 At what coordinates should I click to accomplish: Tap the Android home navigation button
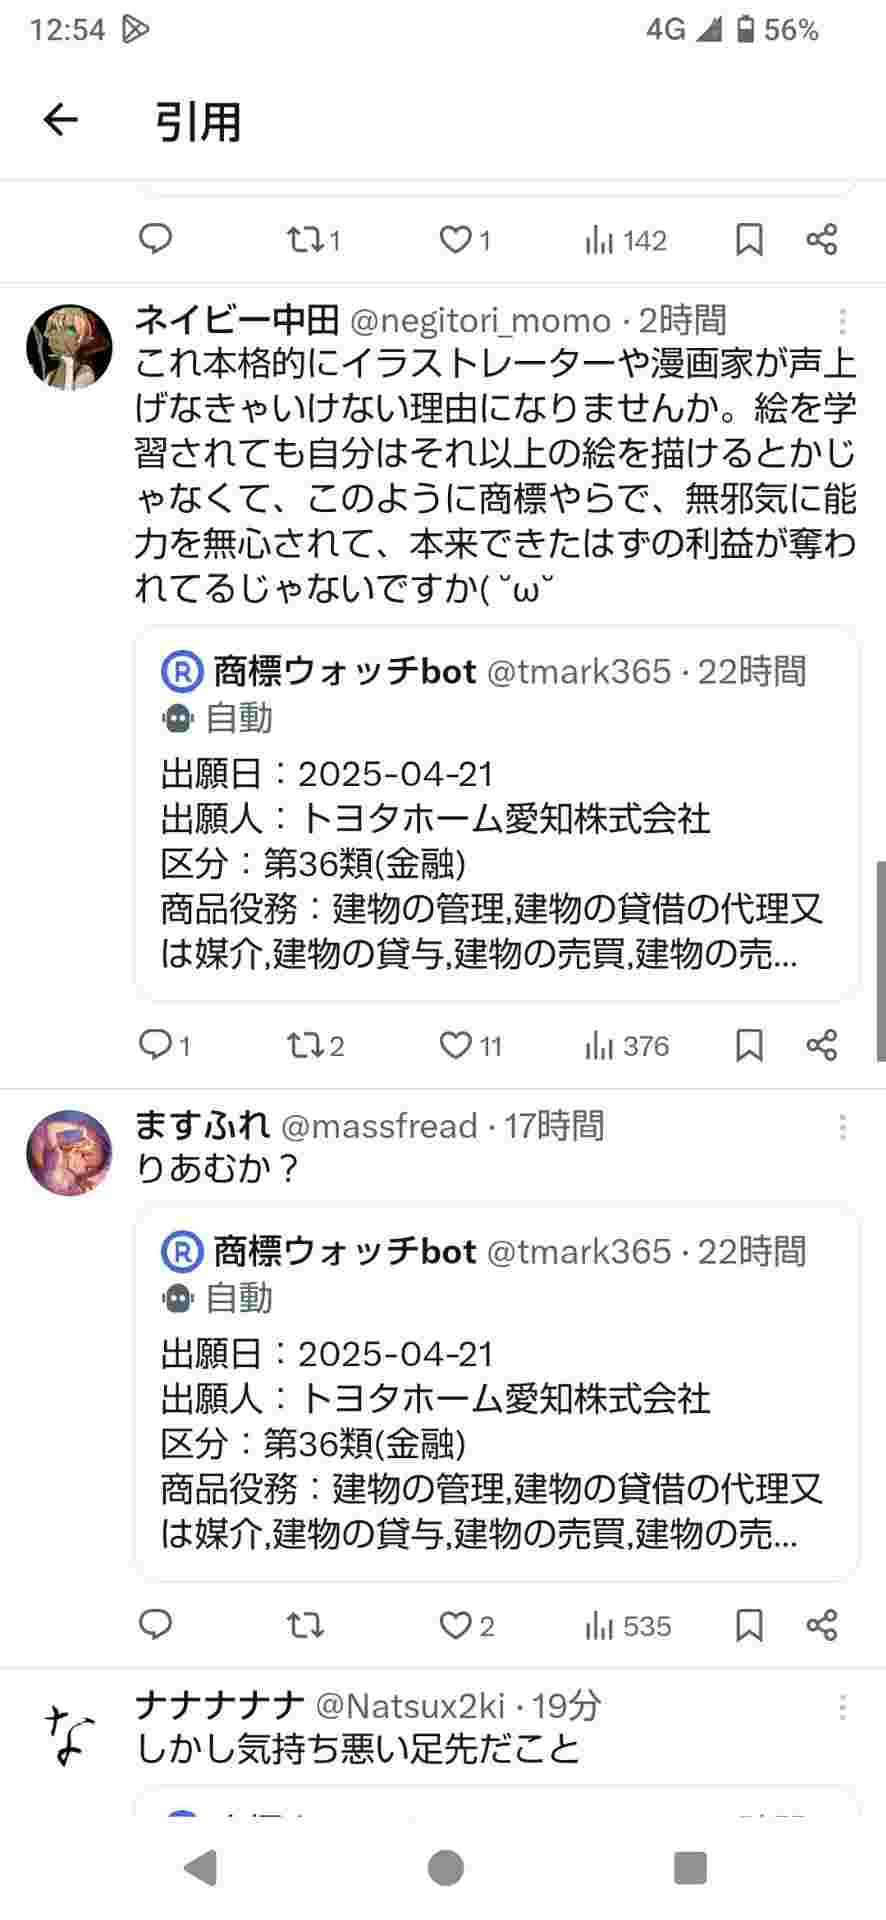(445, 1867)
